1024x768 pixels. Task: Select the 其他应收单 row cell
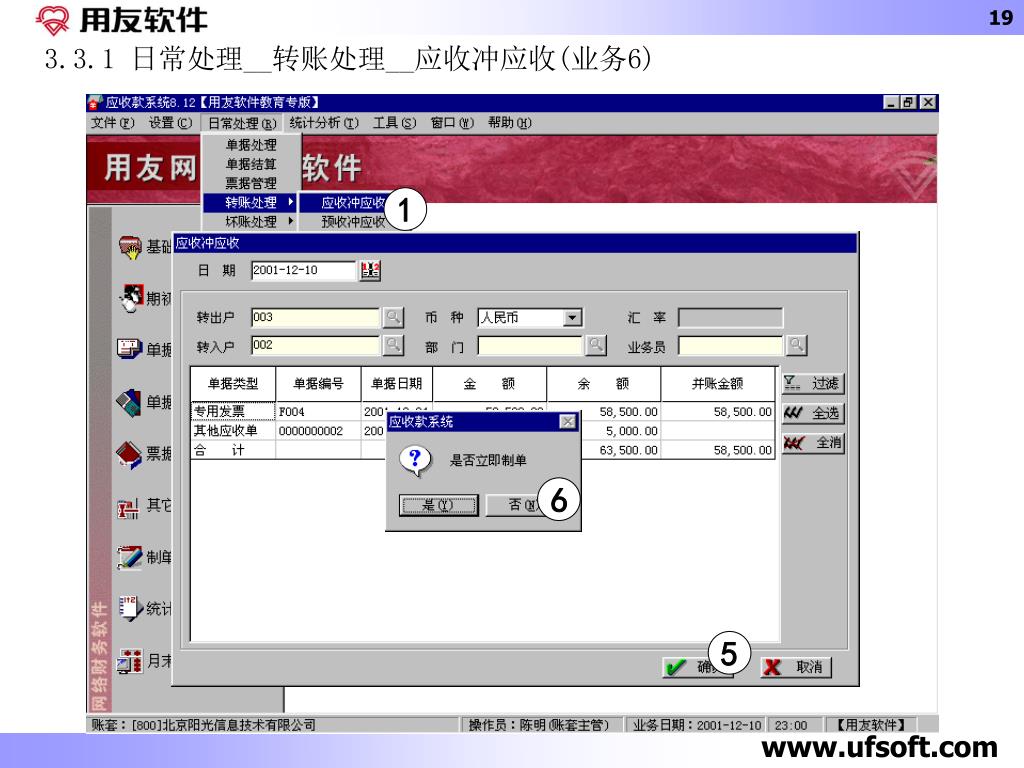pos(233,431)
